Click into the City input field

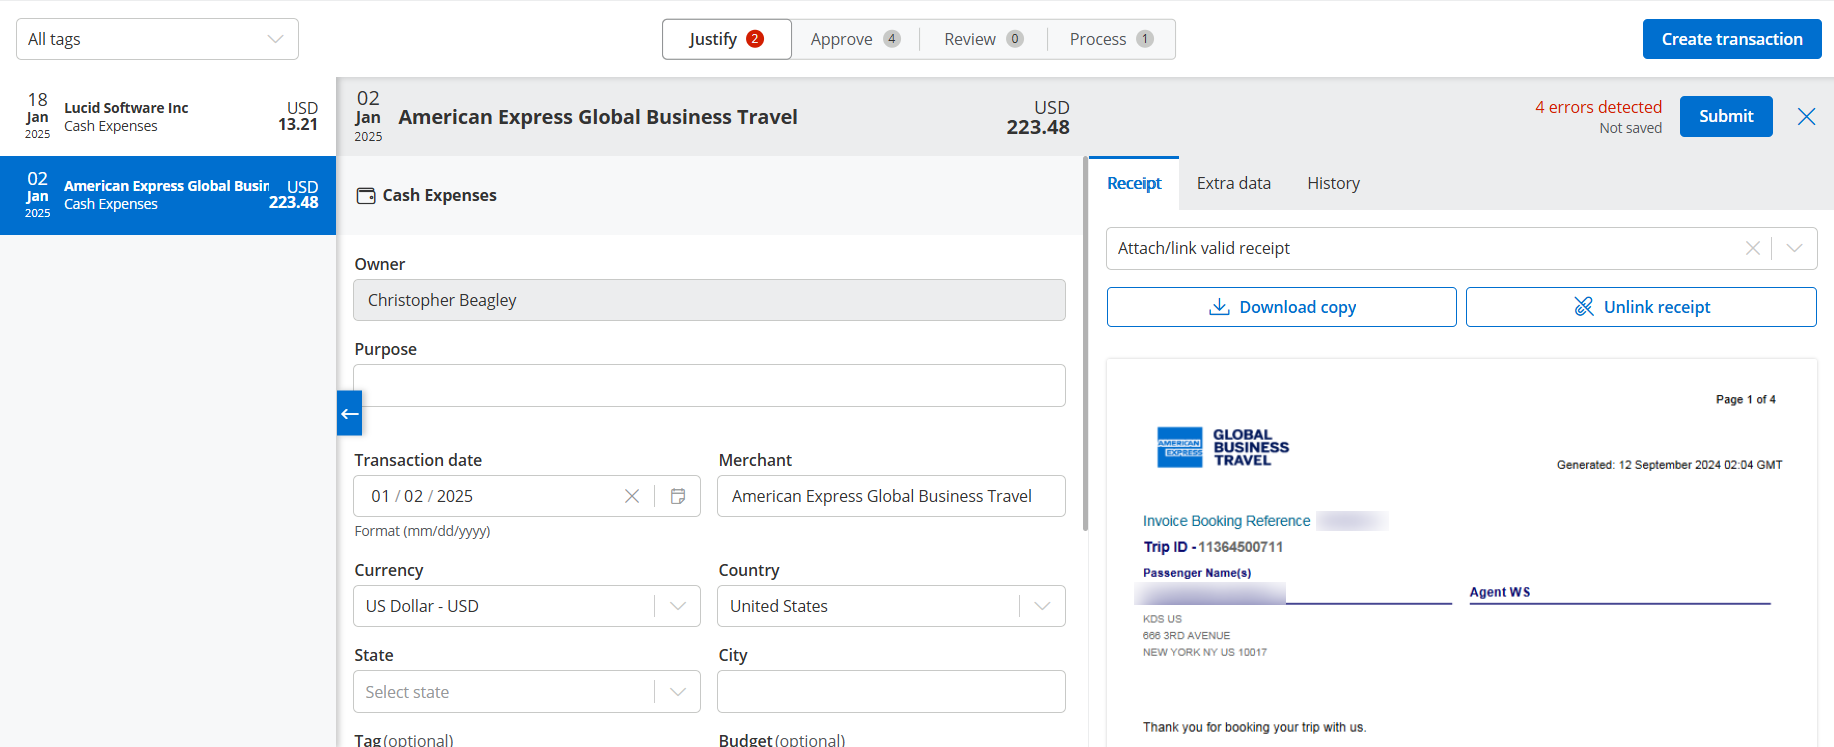point(891,692)
